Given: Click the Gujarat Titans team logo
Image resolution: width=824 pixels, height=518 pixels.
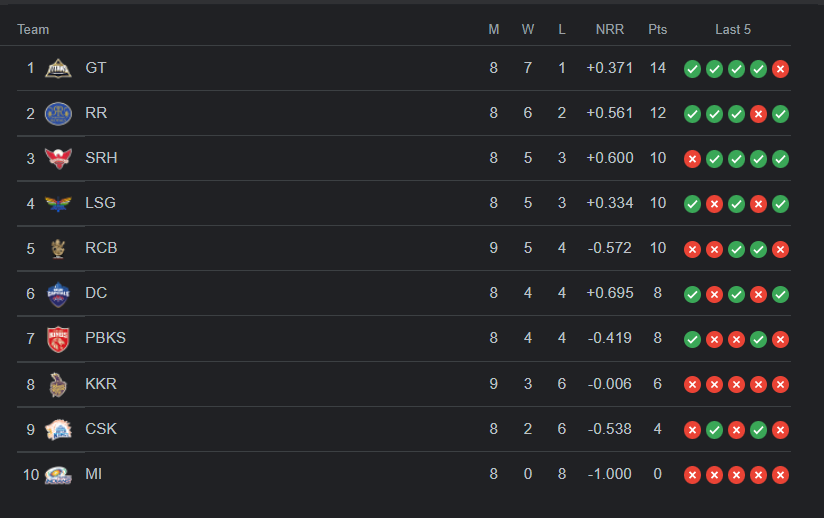Looking at the screenshot, I should click(x=58, y=68).
